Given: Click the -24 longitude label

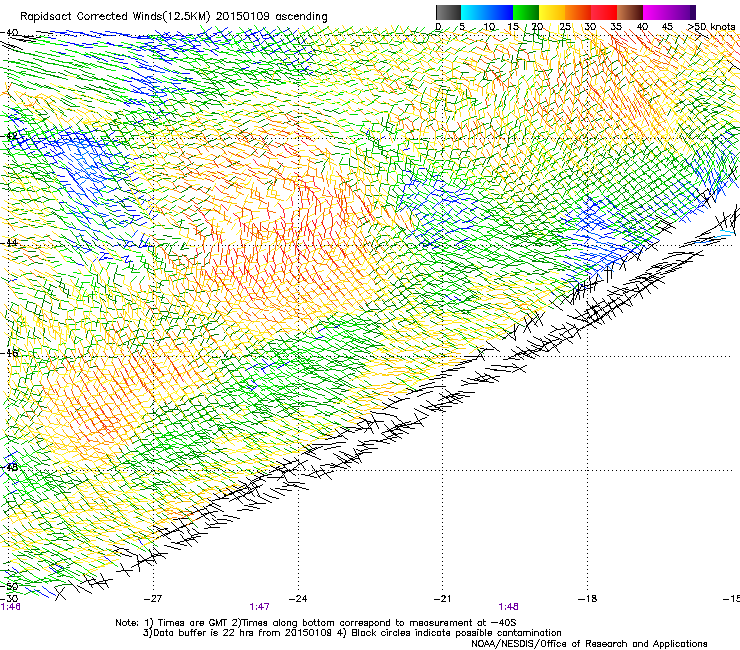Looking at the screenshot, I should click(x=298, y=599).
